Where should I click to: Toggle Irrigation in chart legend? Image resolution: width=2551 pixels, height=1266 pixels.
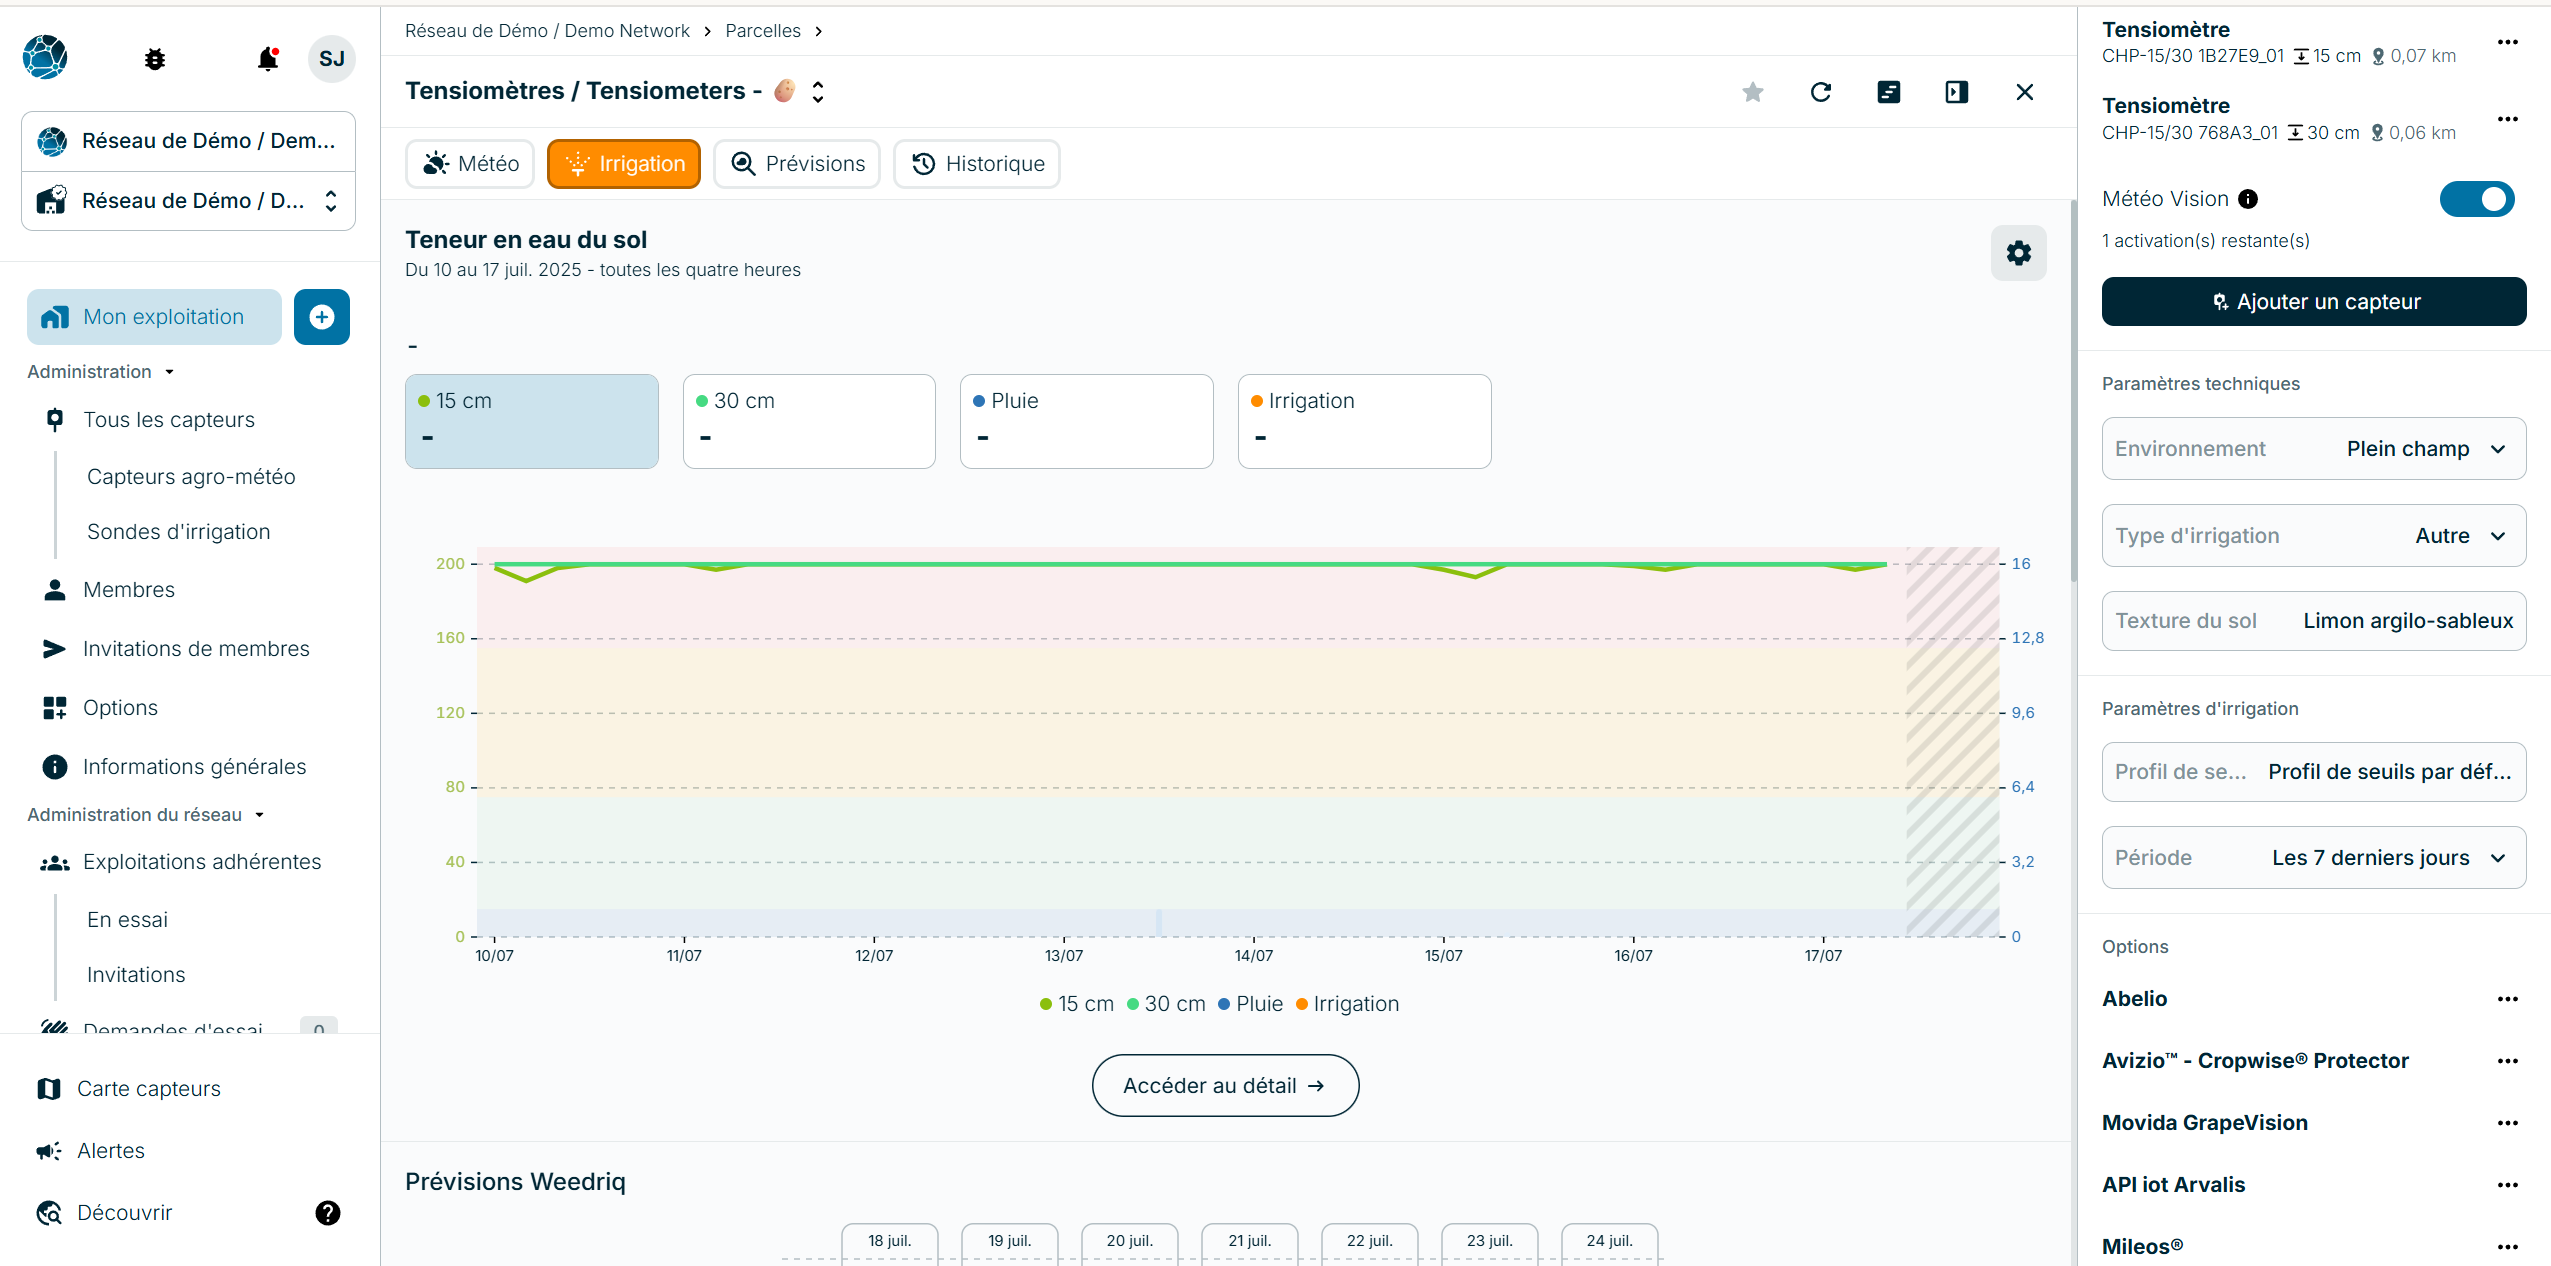tap(1347, 1004)
